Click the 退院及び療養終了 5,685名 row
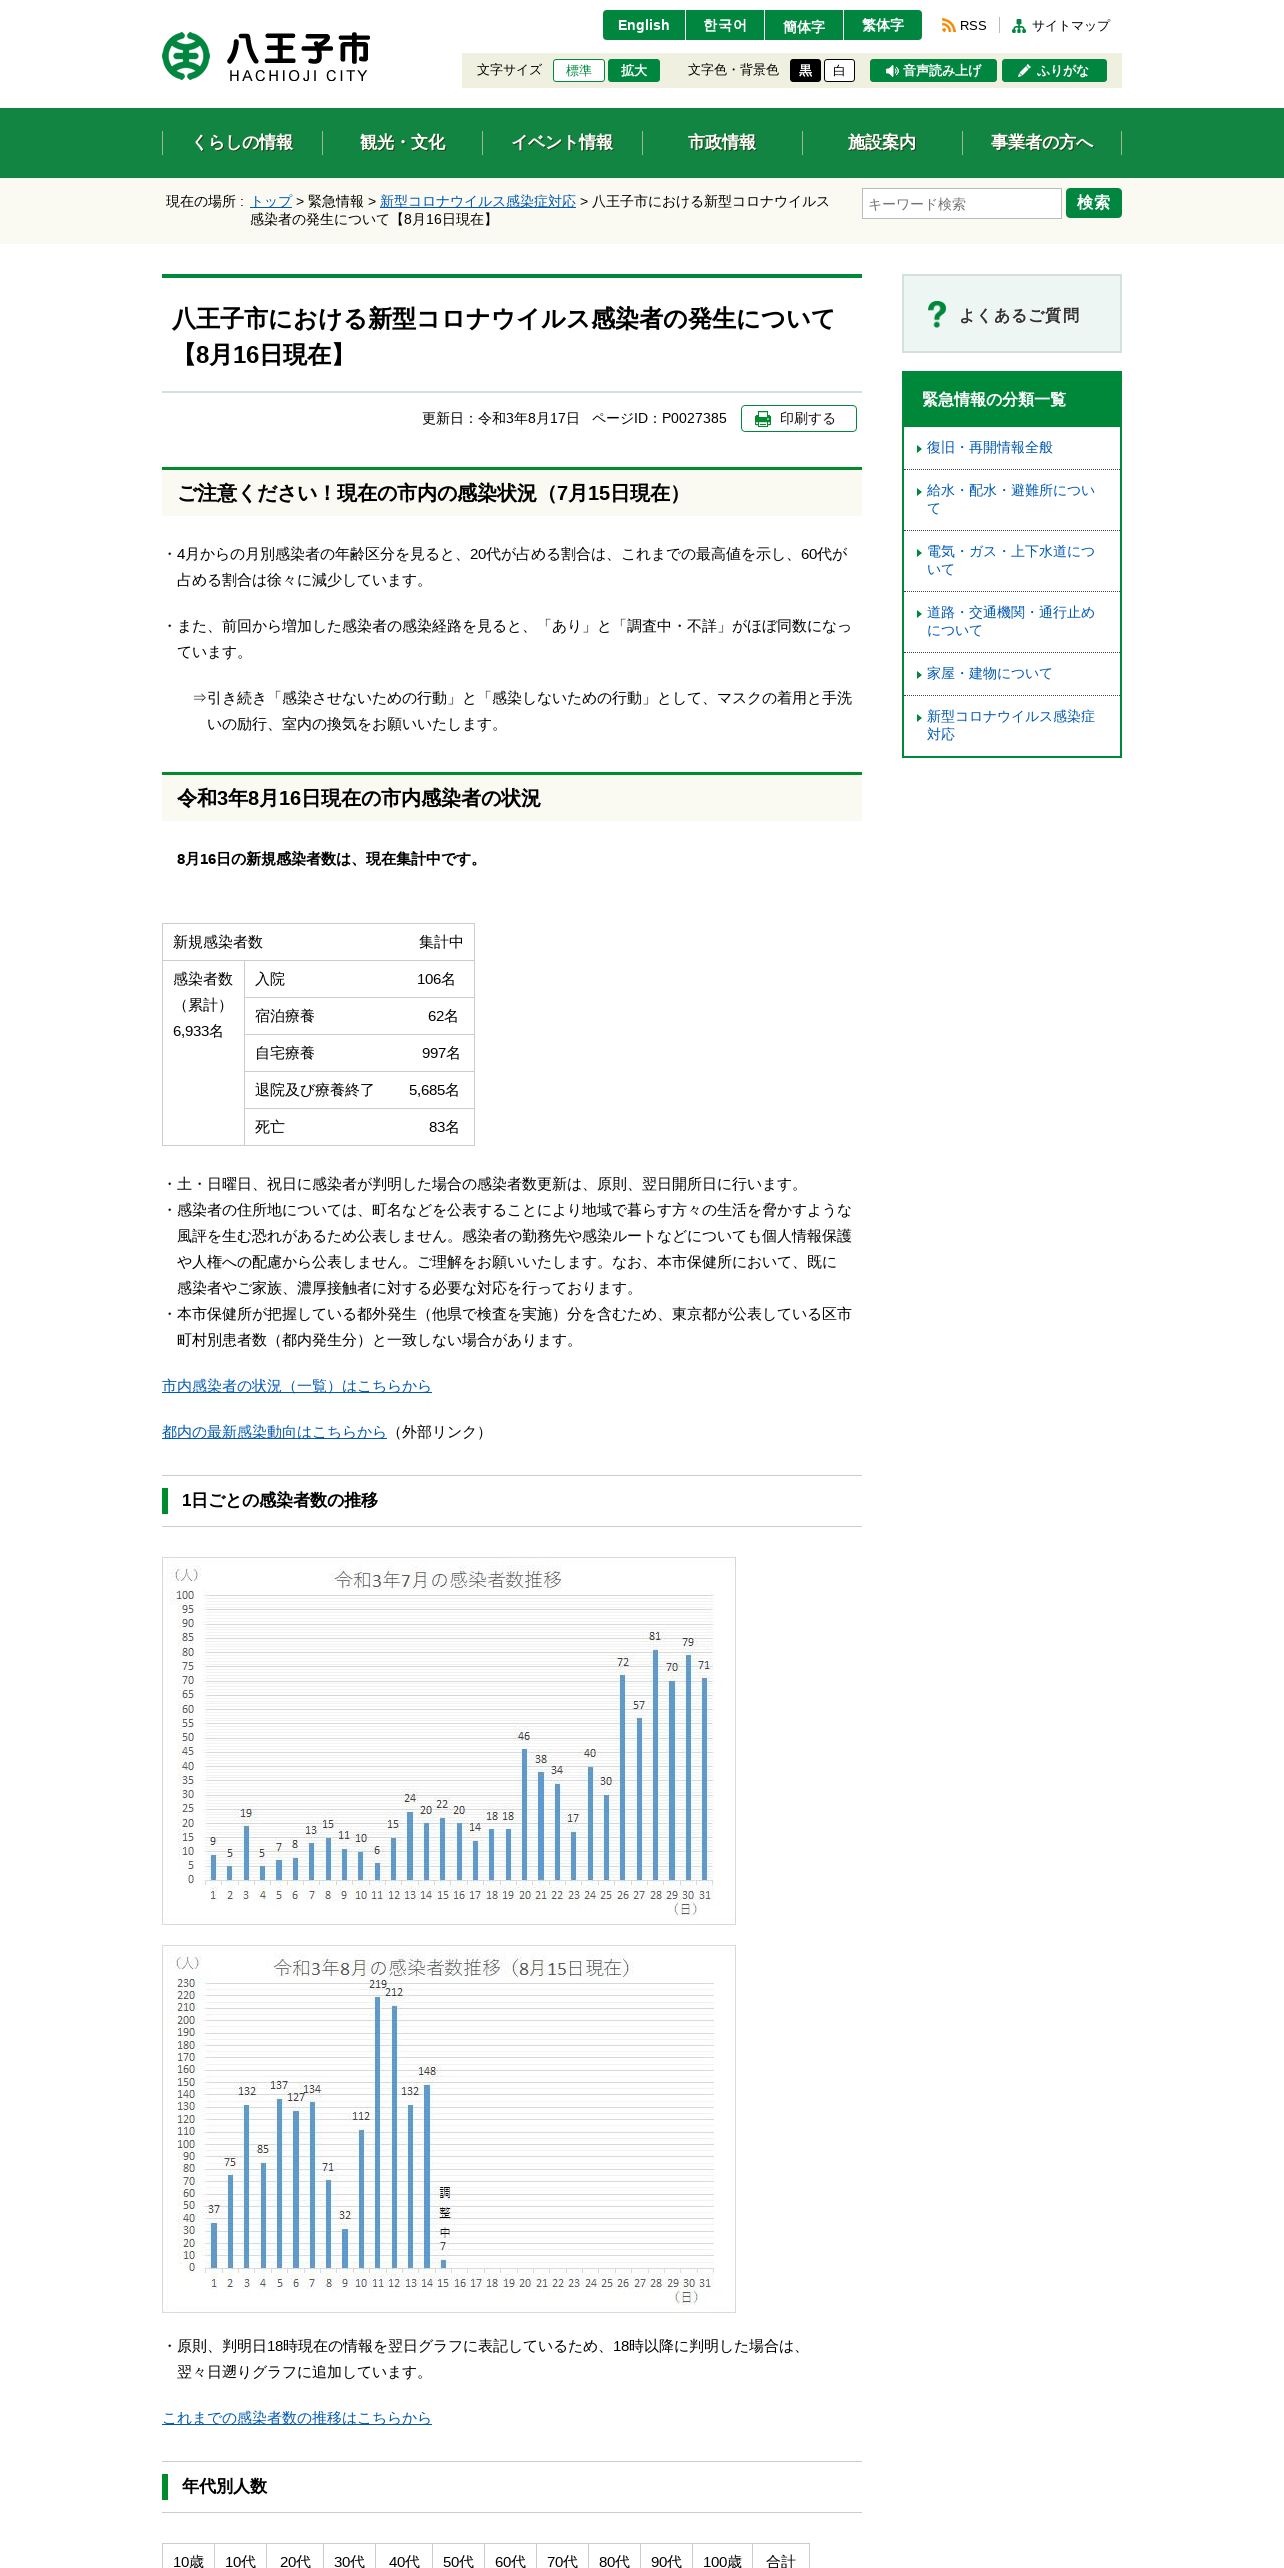The height and width of the screenshot is (2568, 1284). [x=359, y=1090]
